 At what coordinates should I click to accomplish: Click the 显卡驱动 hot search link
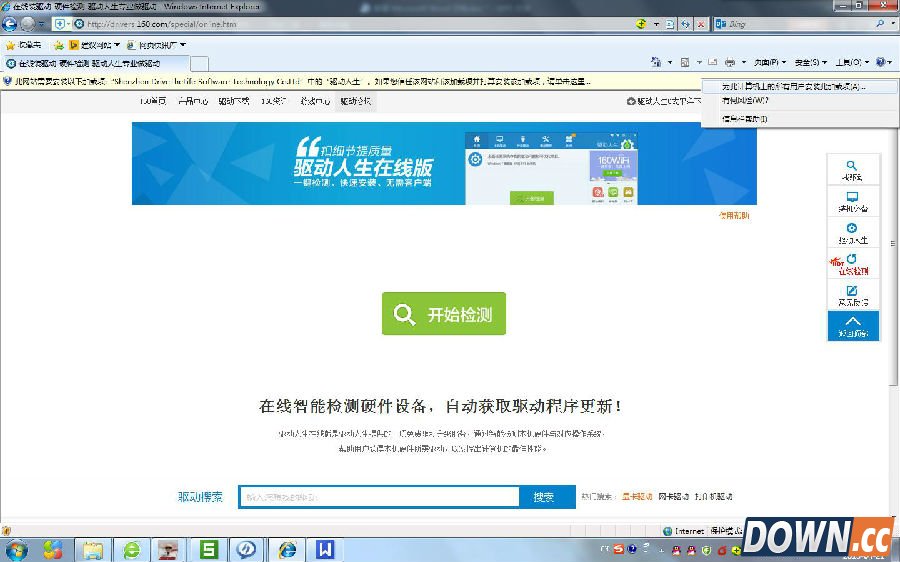click(637, 497)
